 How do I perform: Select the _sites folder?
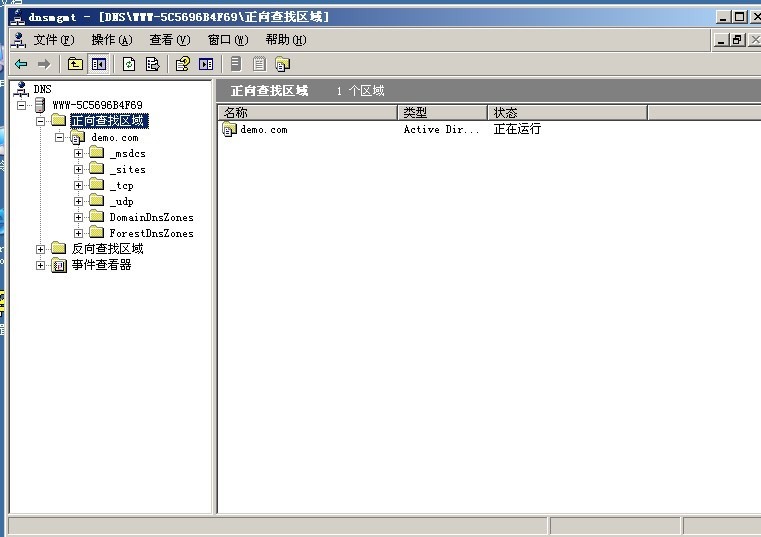pos(128,169)
